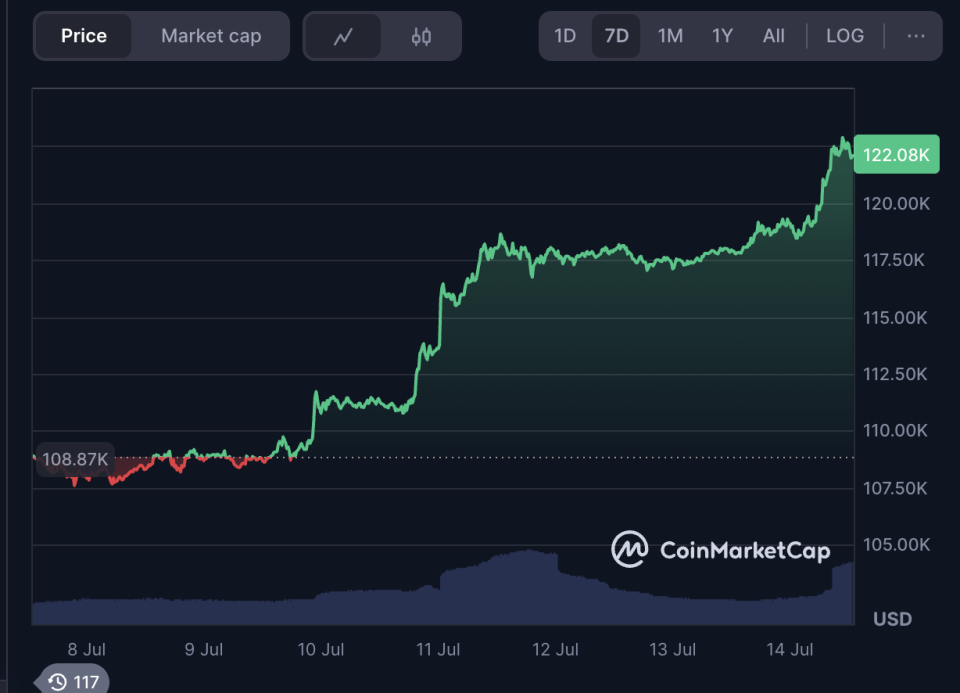Click the 11 Jul date marker
This screenshot has height=693, width=960.
pyautogui.click(x=438, y=650)
